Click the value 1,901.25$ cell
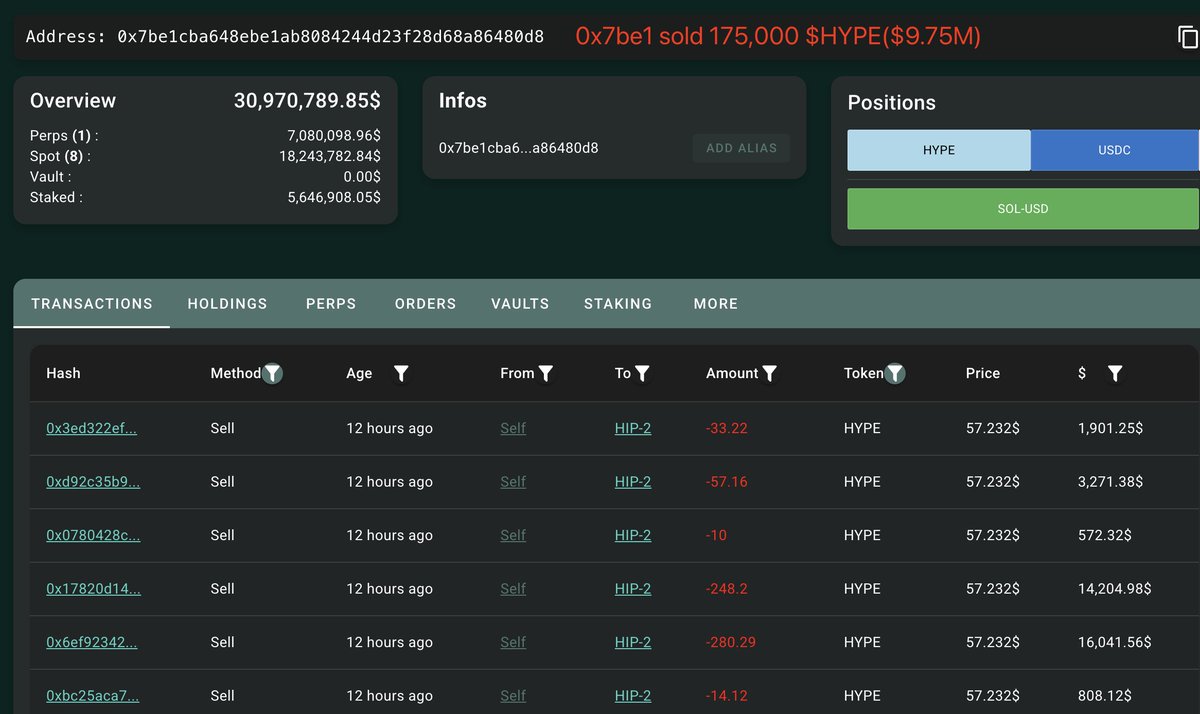 click(1110, 428)
